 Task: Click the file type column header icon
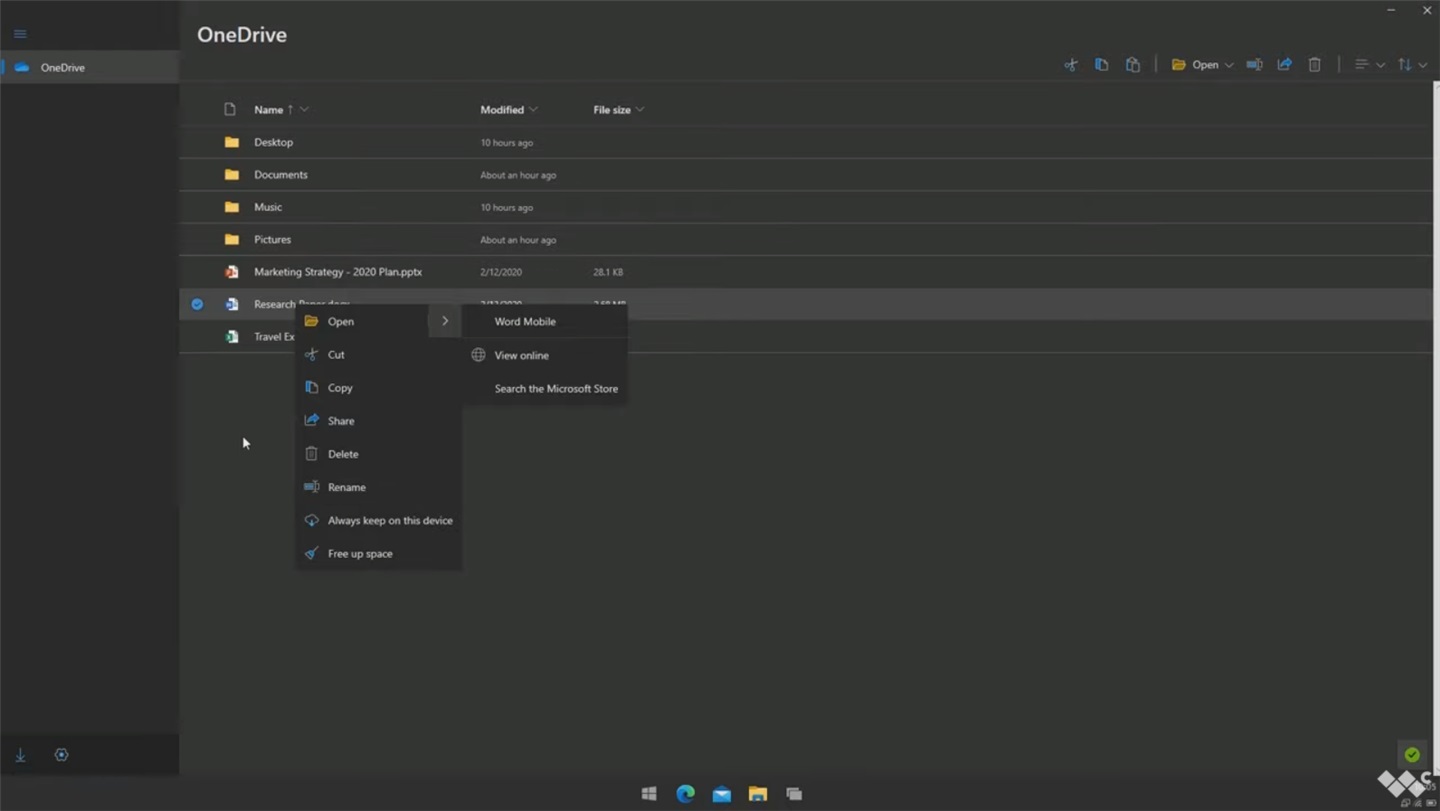coord(230,109)
